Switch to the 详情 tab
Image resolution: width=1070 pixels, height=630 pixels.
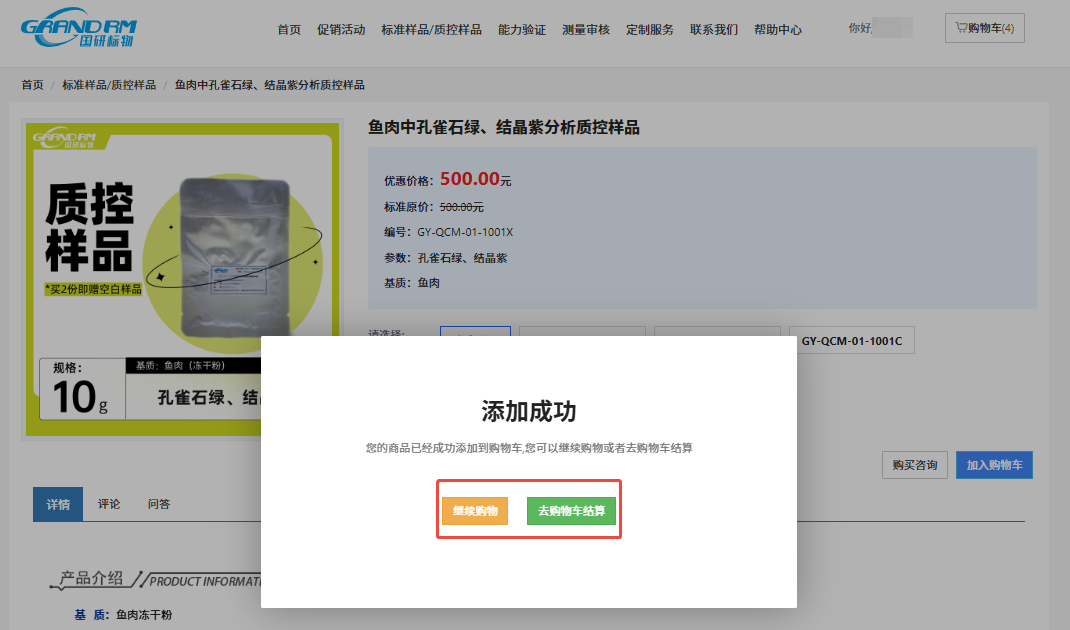[58, 504]
